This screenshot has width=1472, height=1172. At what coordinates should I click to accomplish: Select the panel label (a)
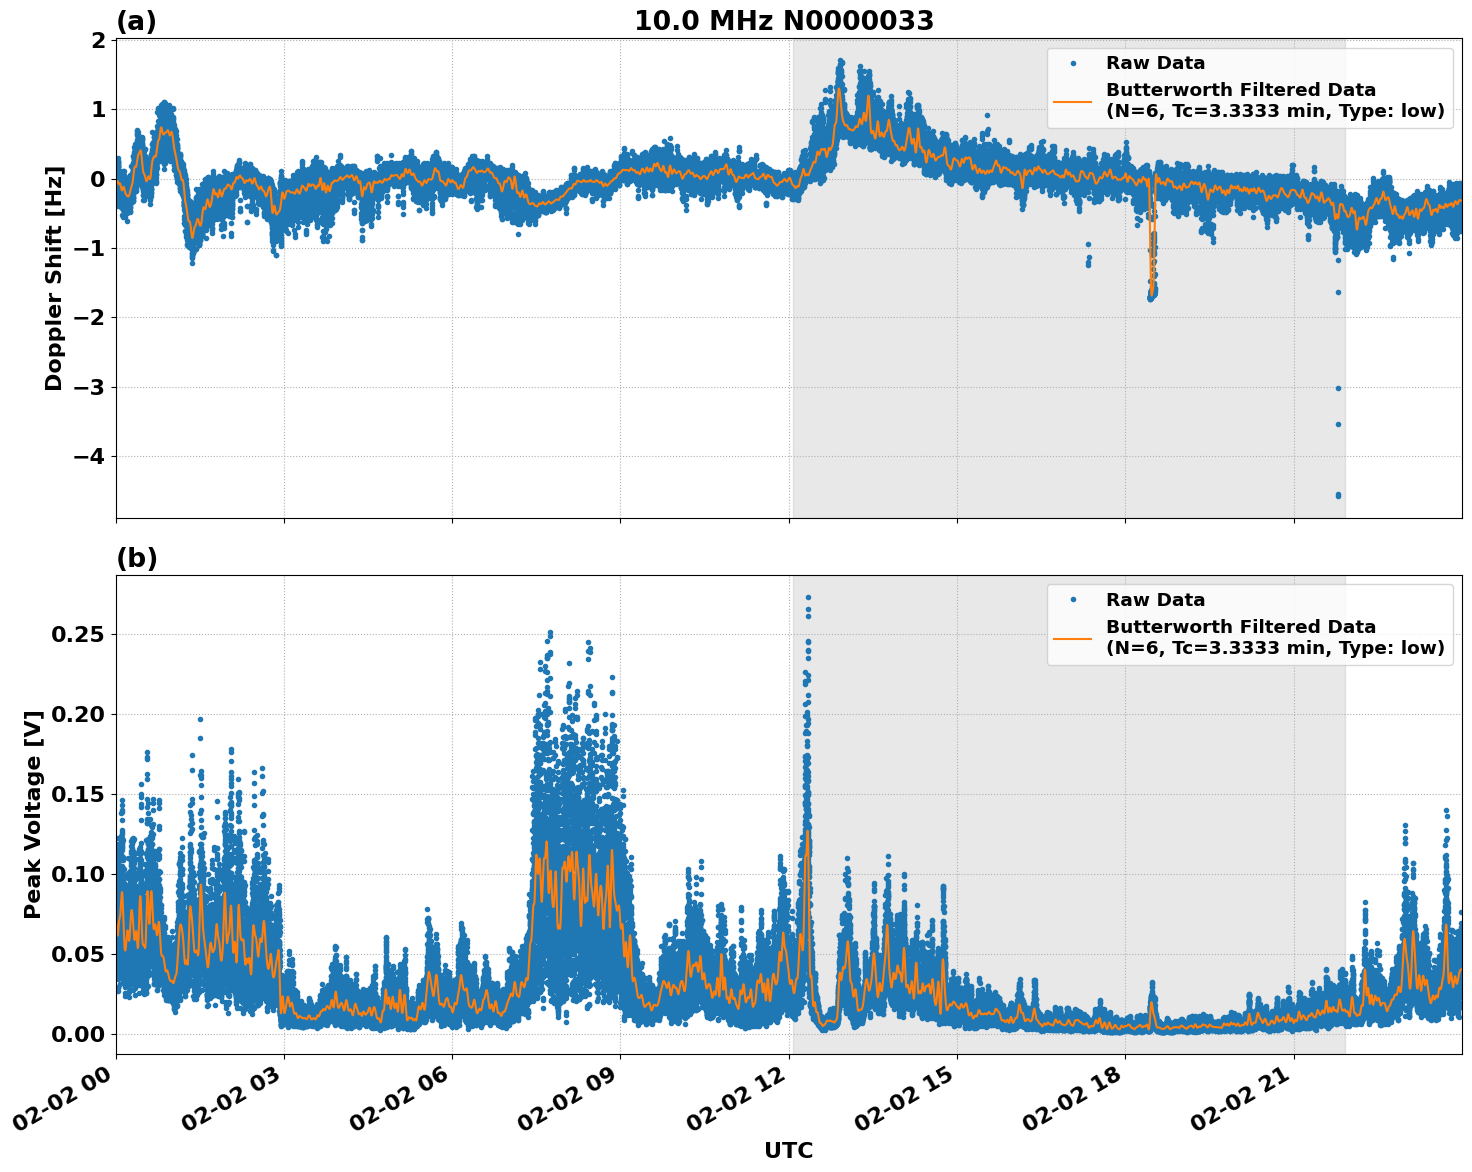click(138, 18)
